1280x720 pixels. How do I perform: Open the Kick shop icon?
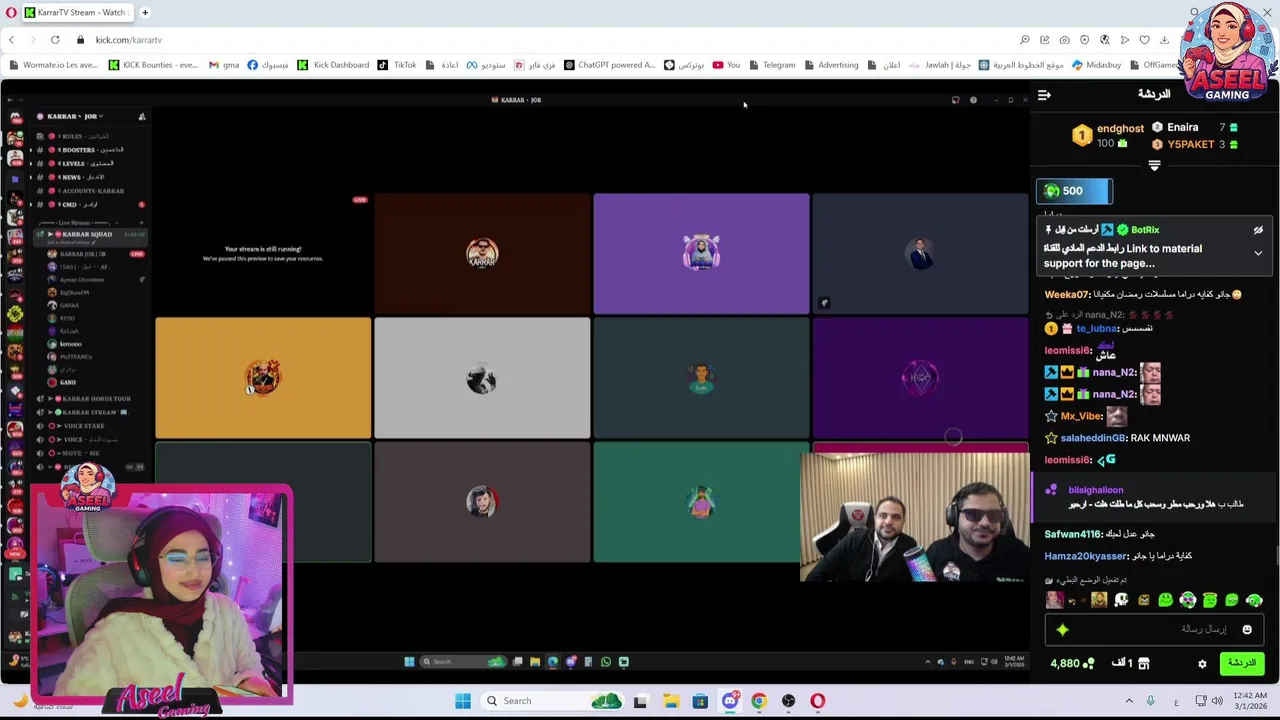pyautogui.click(x=1144, y=664)
